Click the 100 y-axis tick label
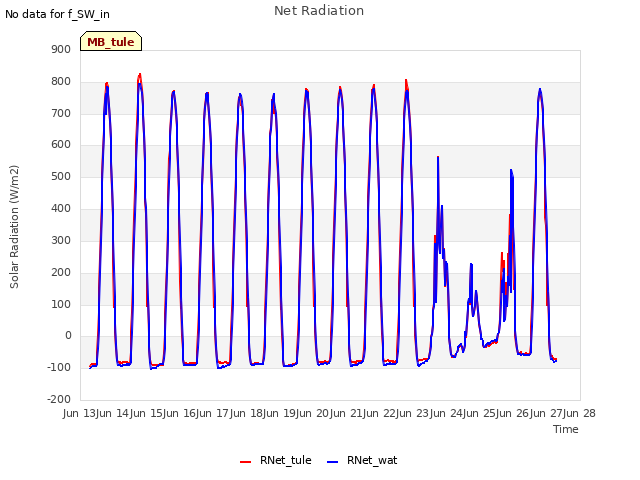 point(61,304)
